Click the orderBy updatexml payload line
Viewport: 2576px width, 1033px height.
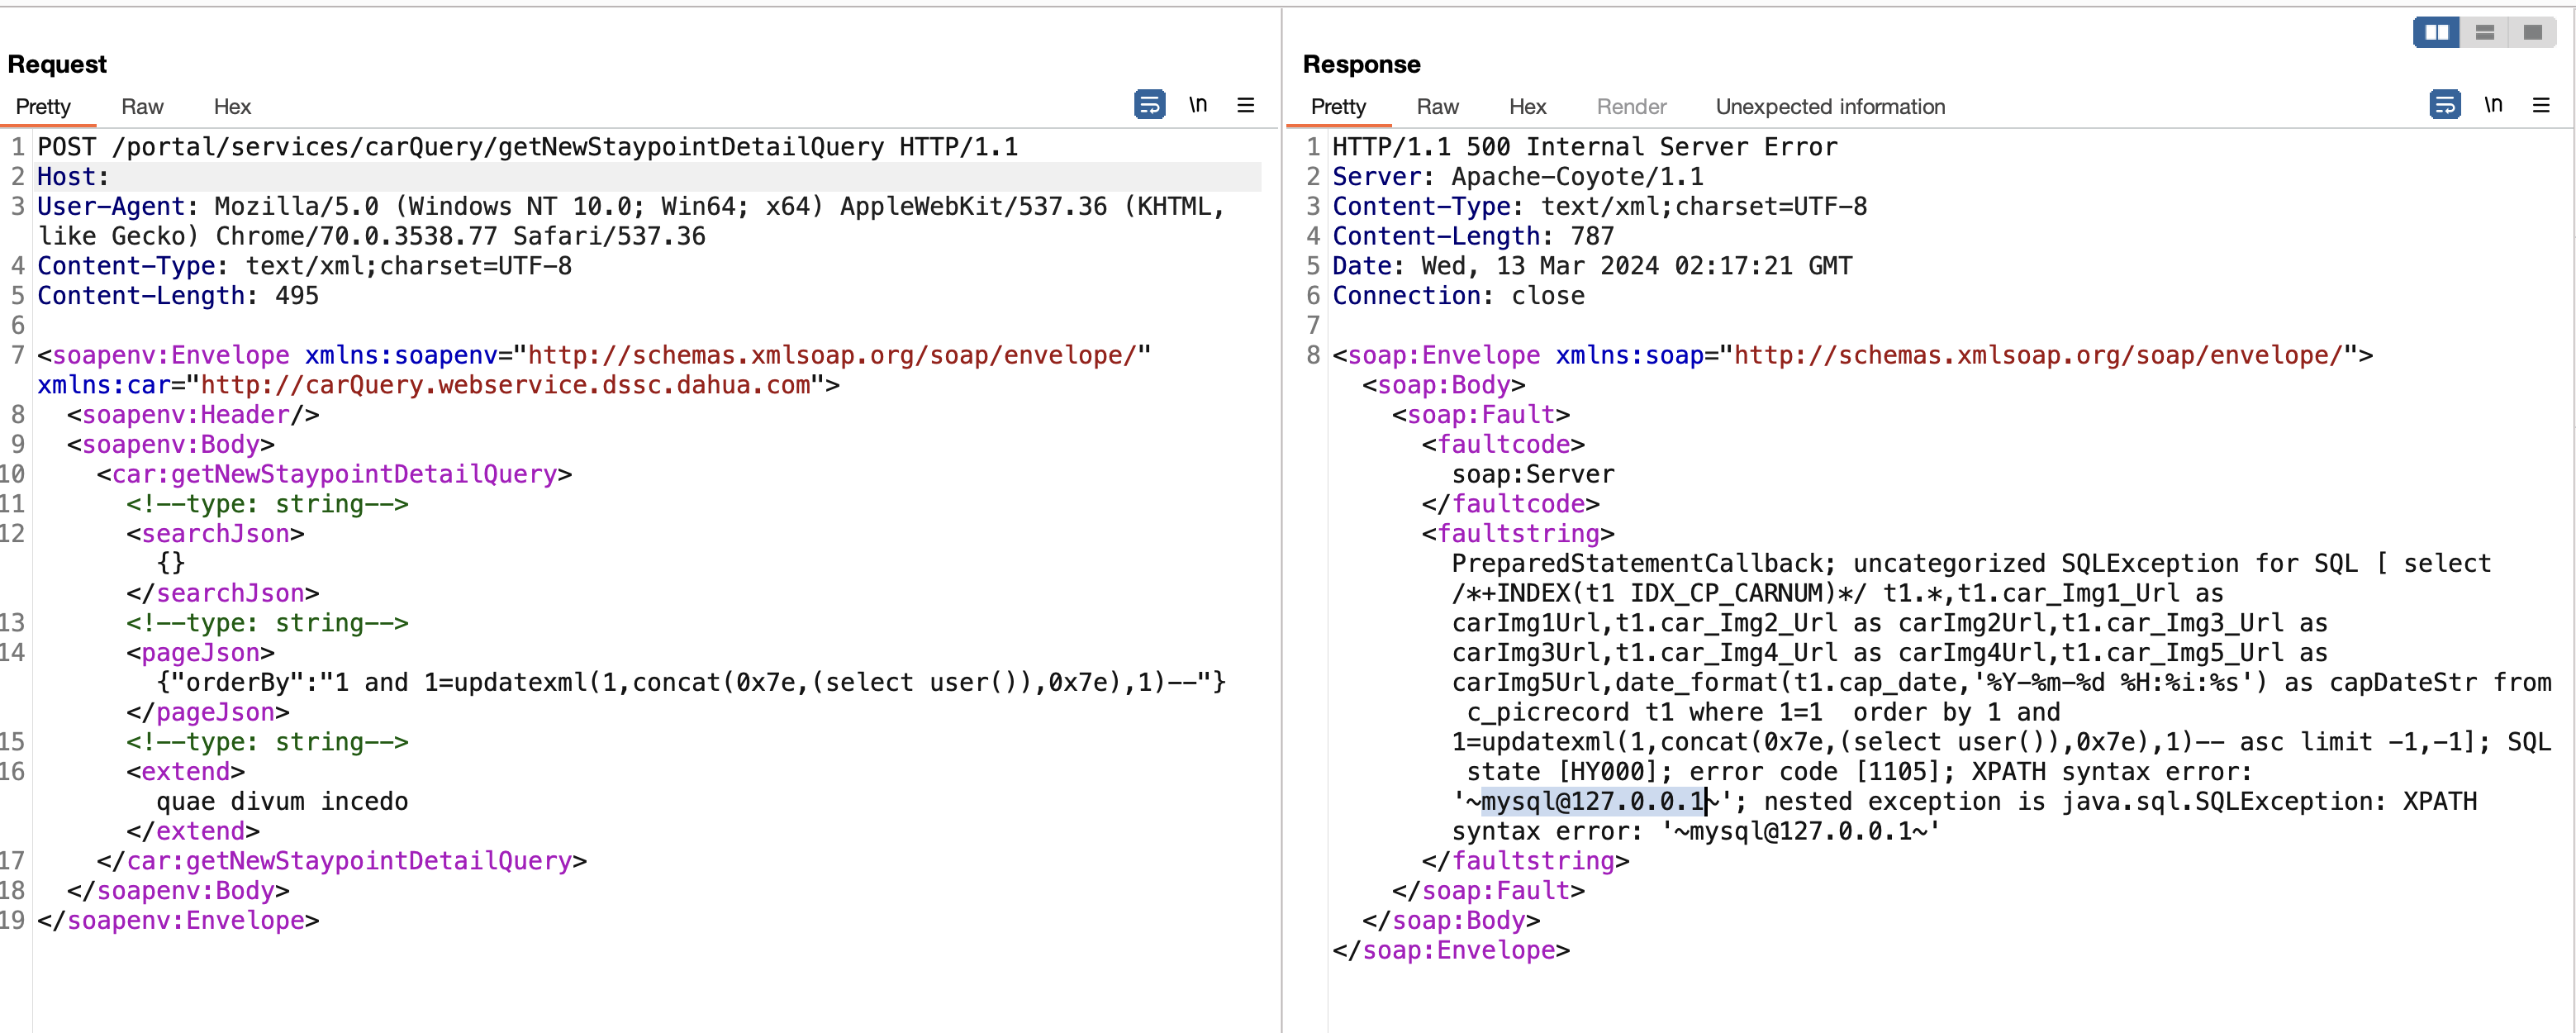690,683
